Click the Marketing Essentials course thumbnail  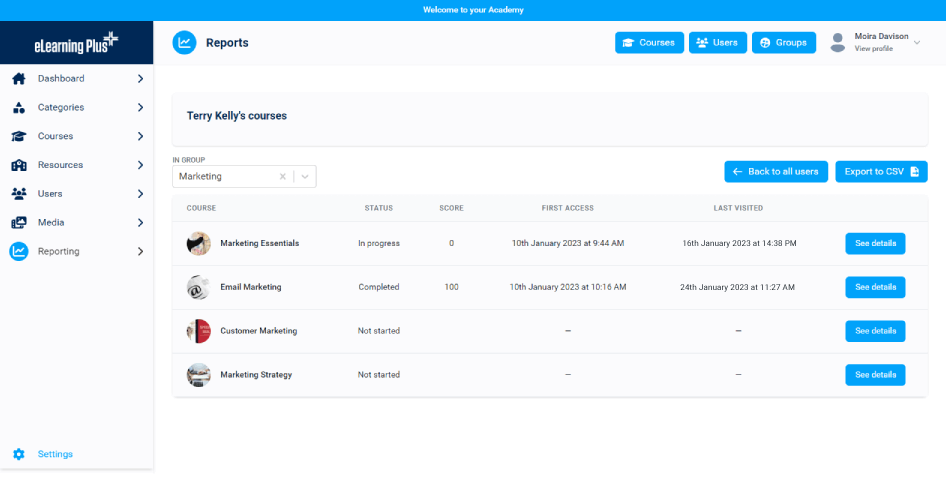(198, 243)
